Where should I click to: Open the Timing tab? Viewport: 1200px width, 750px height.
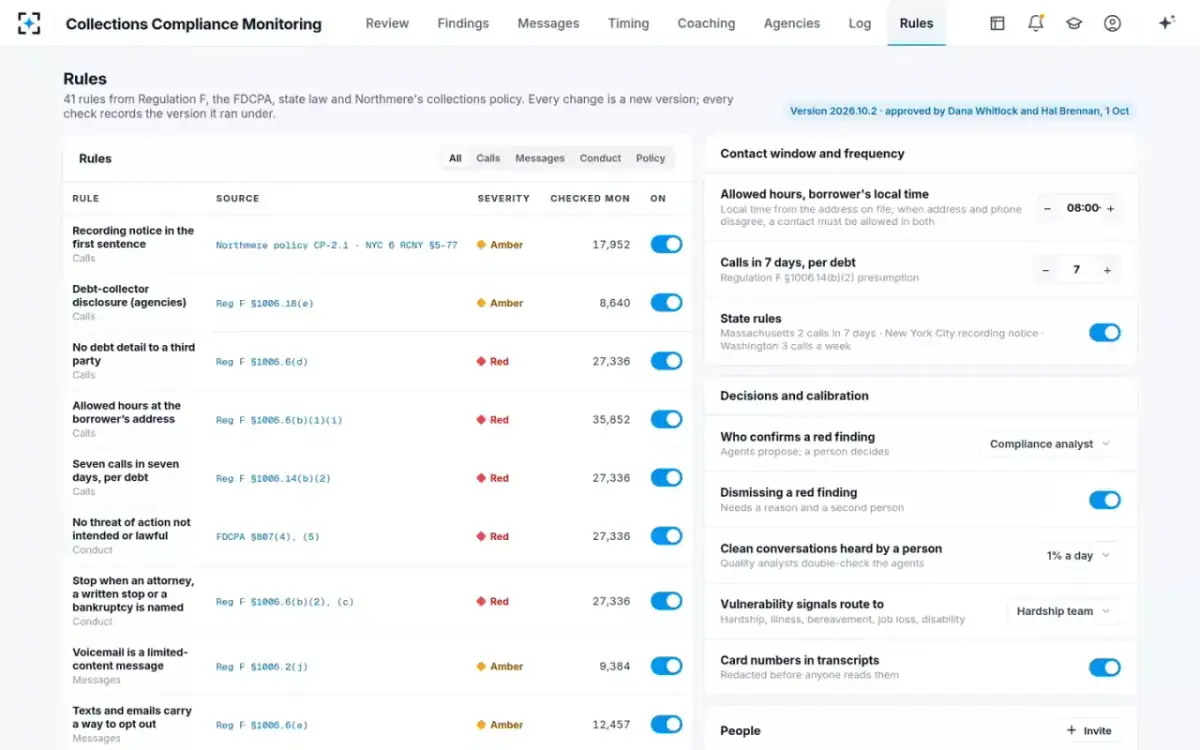click(628, 23)
